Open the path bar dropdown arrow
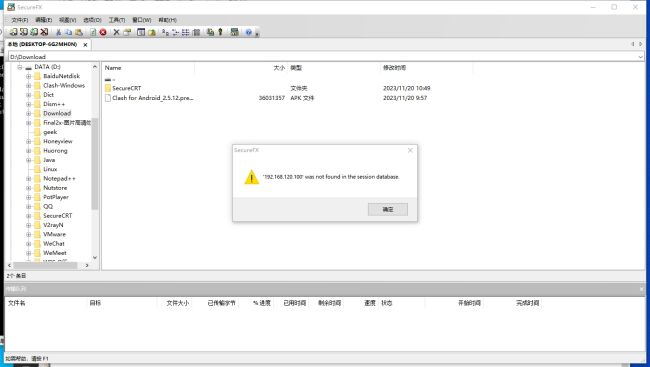The image size is (650, 367). click(640, 57)
